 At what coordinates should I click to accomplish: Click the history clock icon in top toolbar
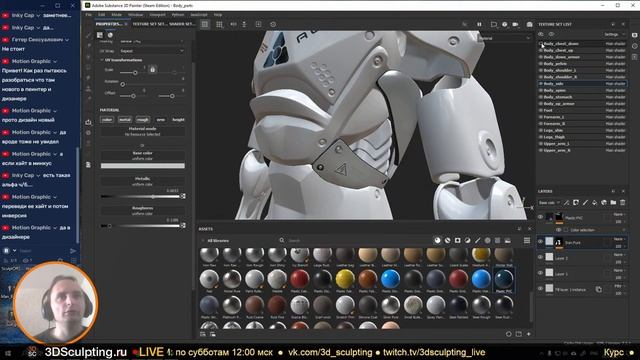point(273,24)
